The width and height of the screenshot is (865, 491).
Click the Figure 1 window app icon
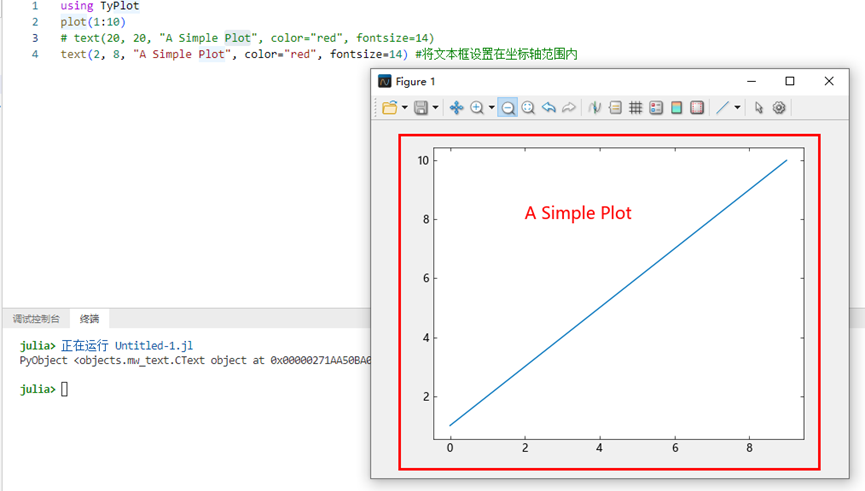[385, 82]
